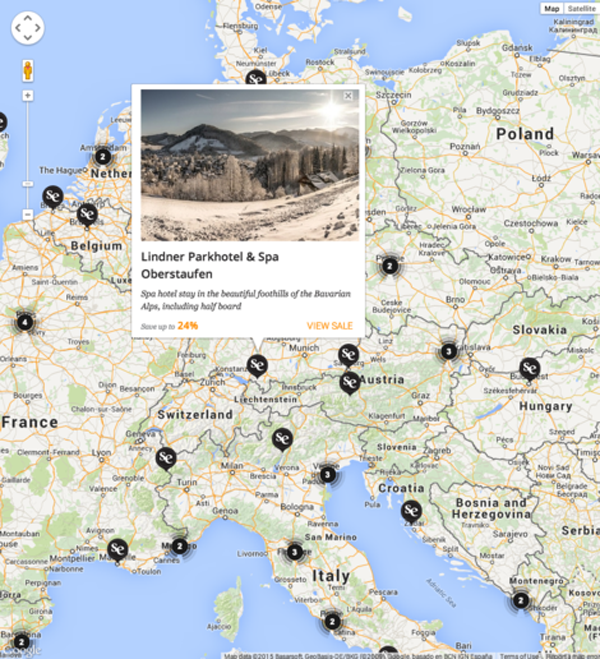The width and height of the screenshot is (600, 659).
Task: Click the Brussels hotel marker
Action: click(87, 215)
